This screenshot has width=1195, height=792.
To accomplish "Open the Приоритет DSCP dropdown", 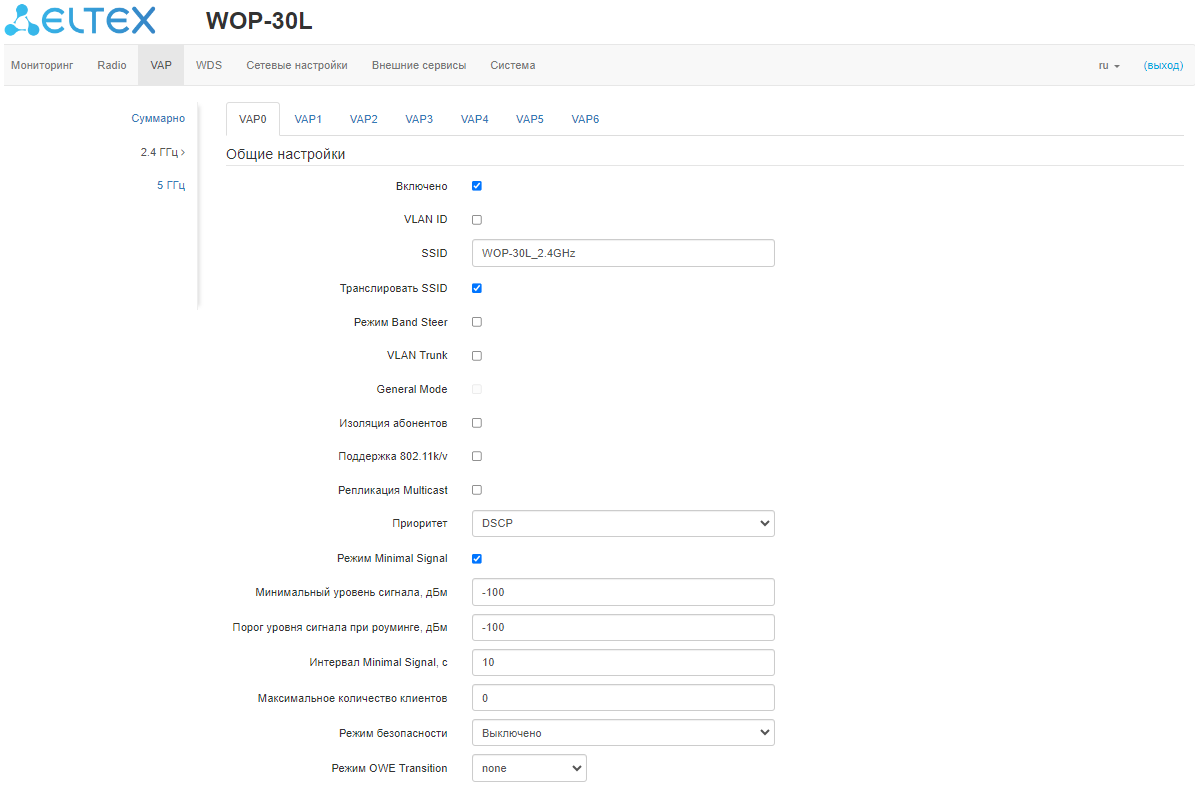I will [623, 524].
